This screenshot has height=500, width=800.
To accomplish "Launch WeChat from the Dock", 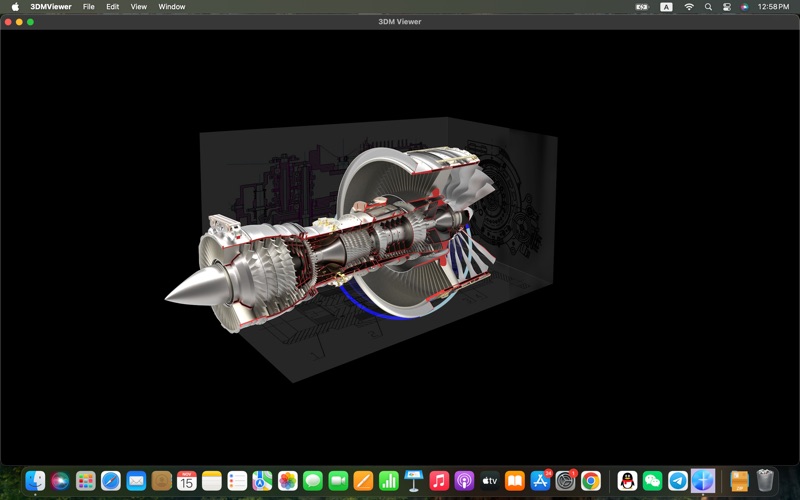I will pyautogui.click(x=653, y=481).
